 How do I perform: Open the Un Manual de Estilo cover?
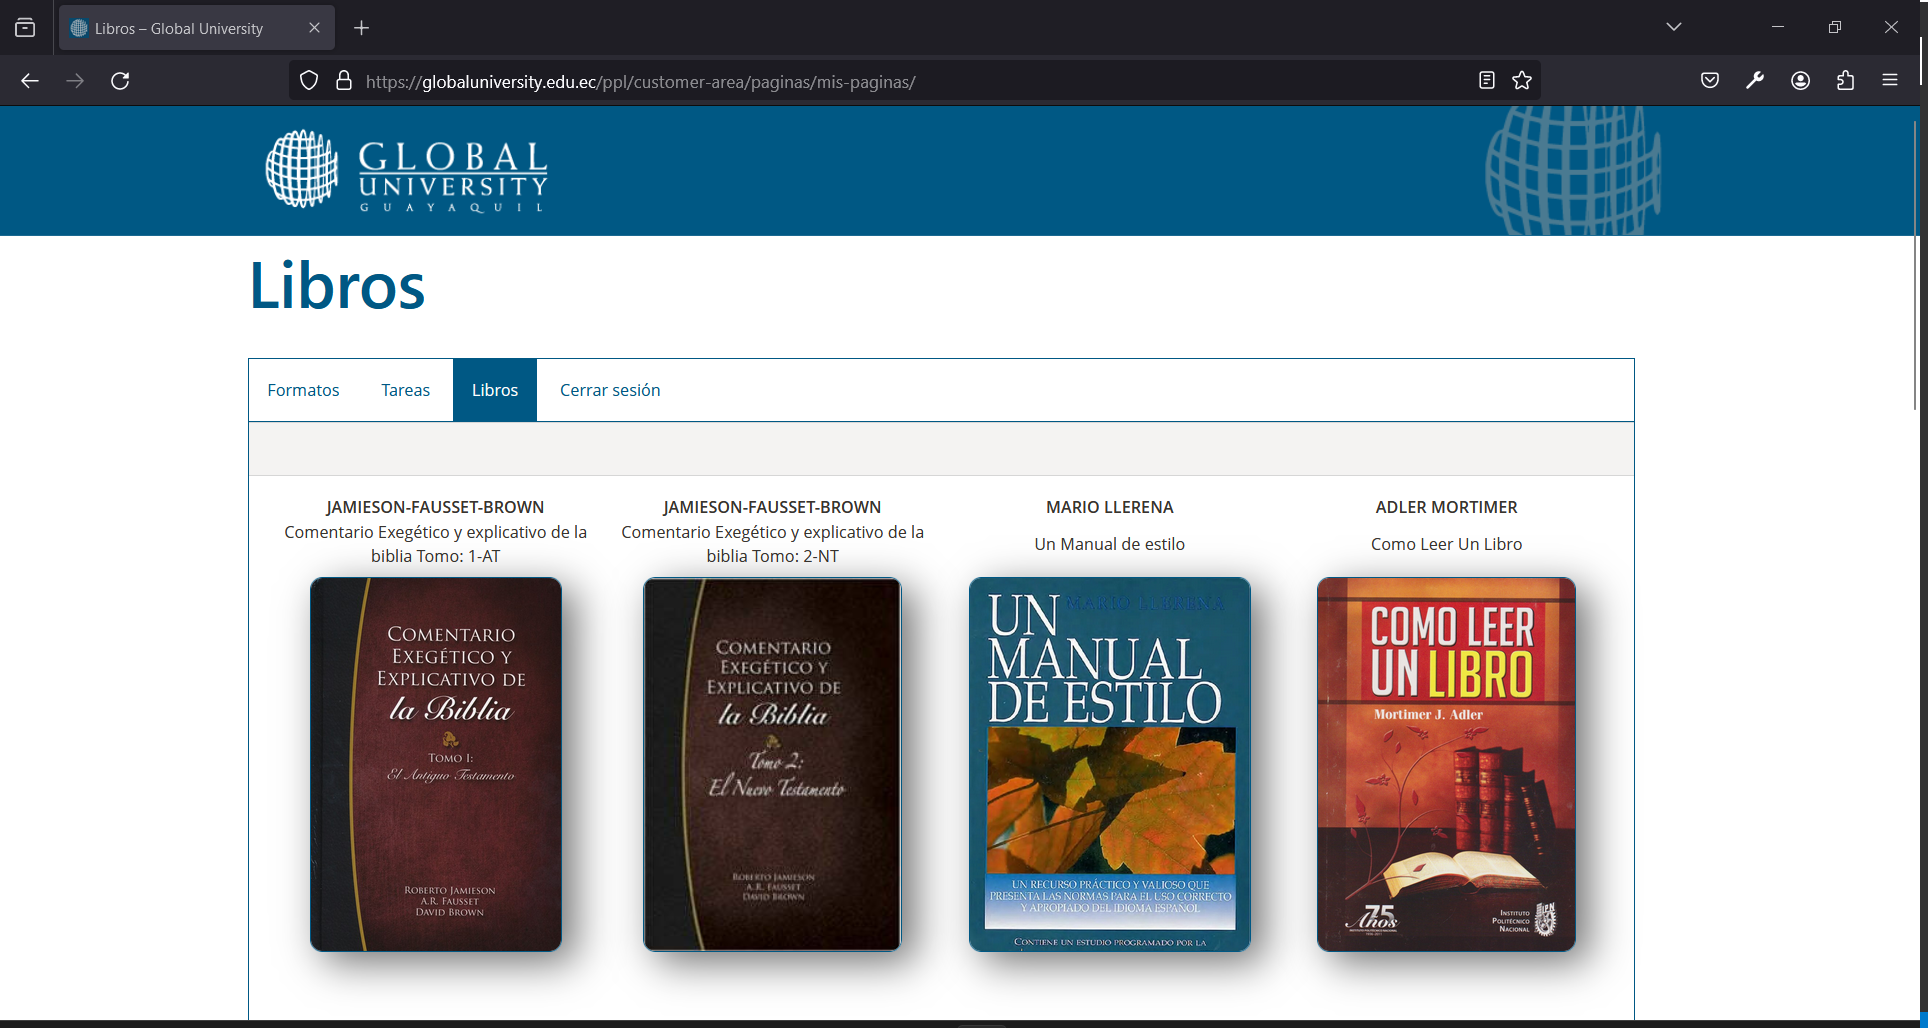(1110, 764)
